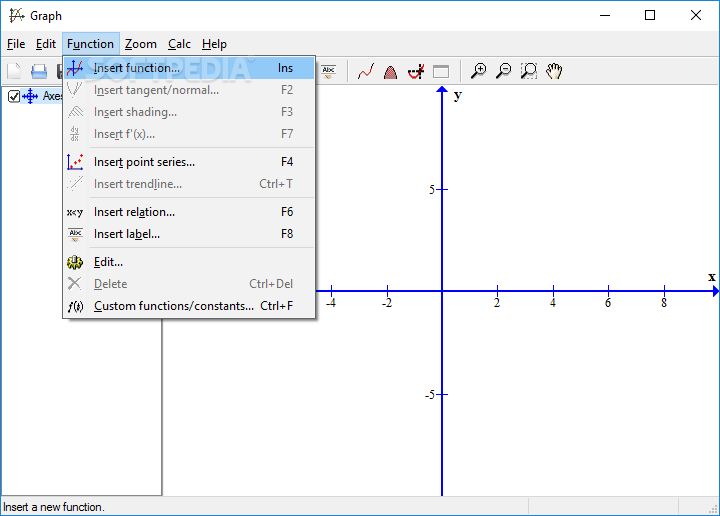720x516 pixels.
Task: Choose Edit... in the Function menu
Action: [x=189, y=262]
